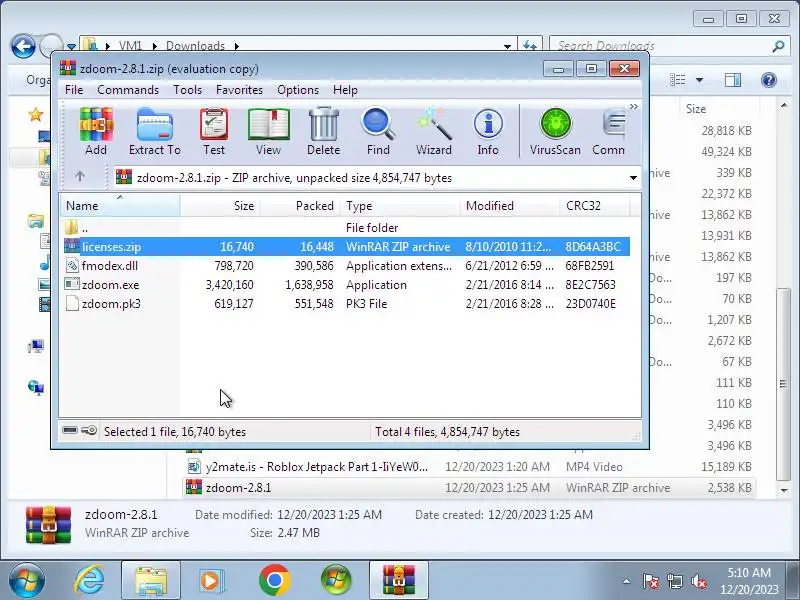Sort by the Packed column header
The width and height of the screenshot is (800, 600).
300,206
